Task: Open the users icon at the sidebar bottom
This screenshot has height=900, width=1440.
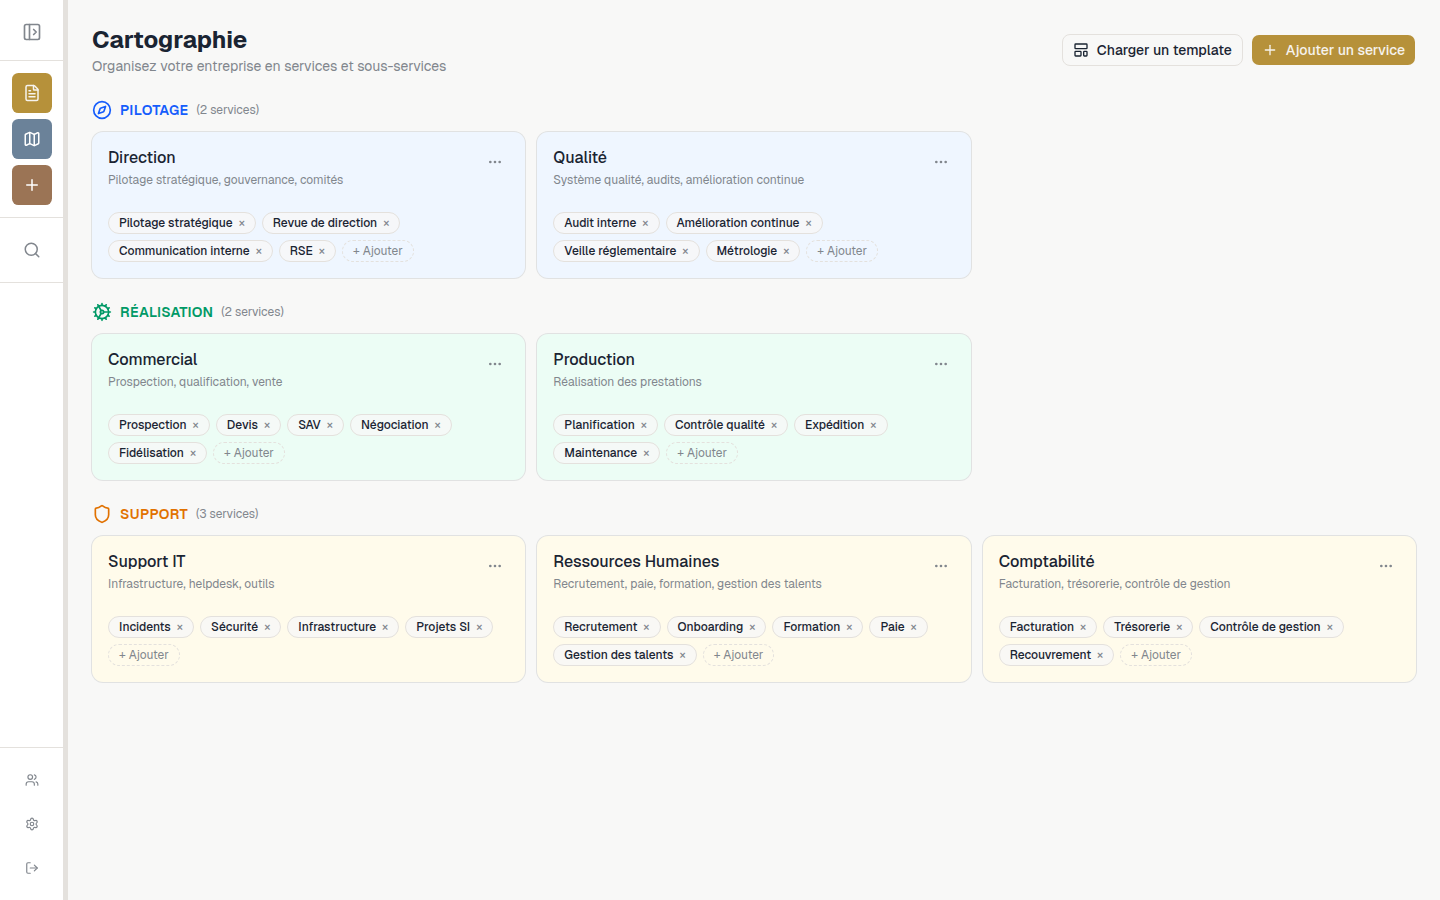Action: 31,779
